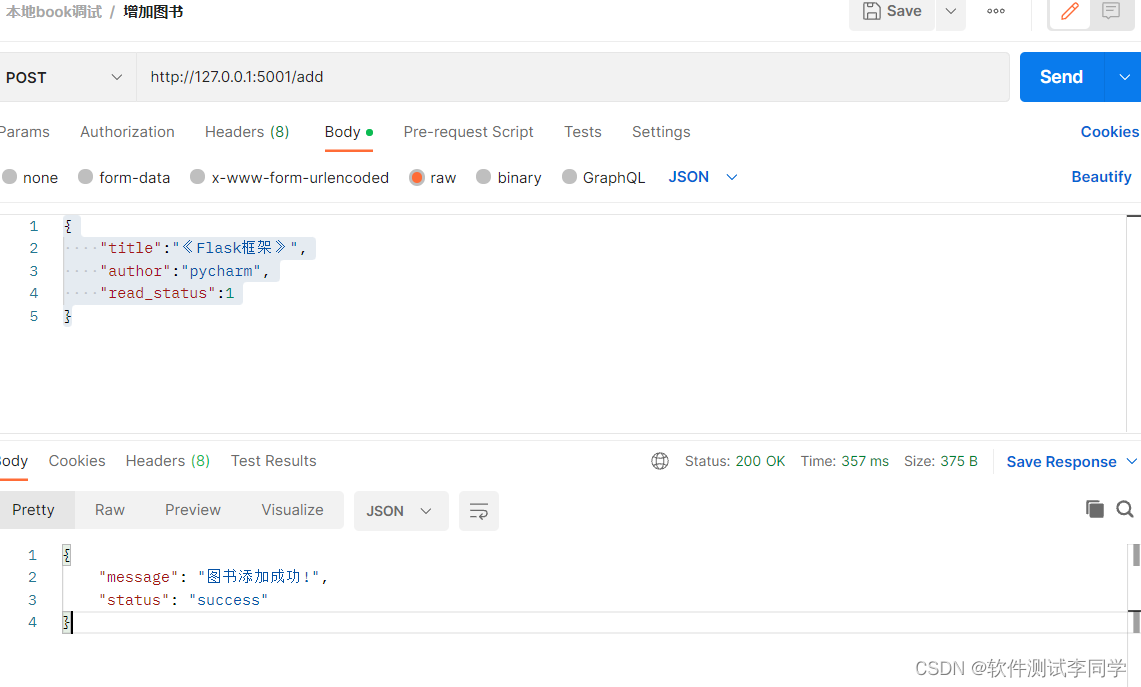1141x687 pixels.
Task: Expand the Save options arrow
Action: tap(950, 11)
